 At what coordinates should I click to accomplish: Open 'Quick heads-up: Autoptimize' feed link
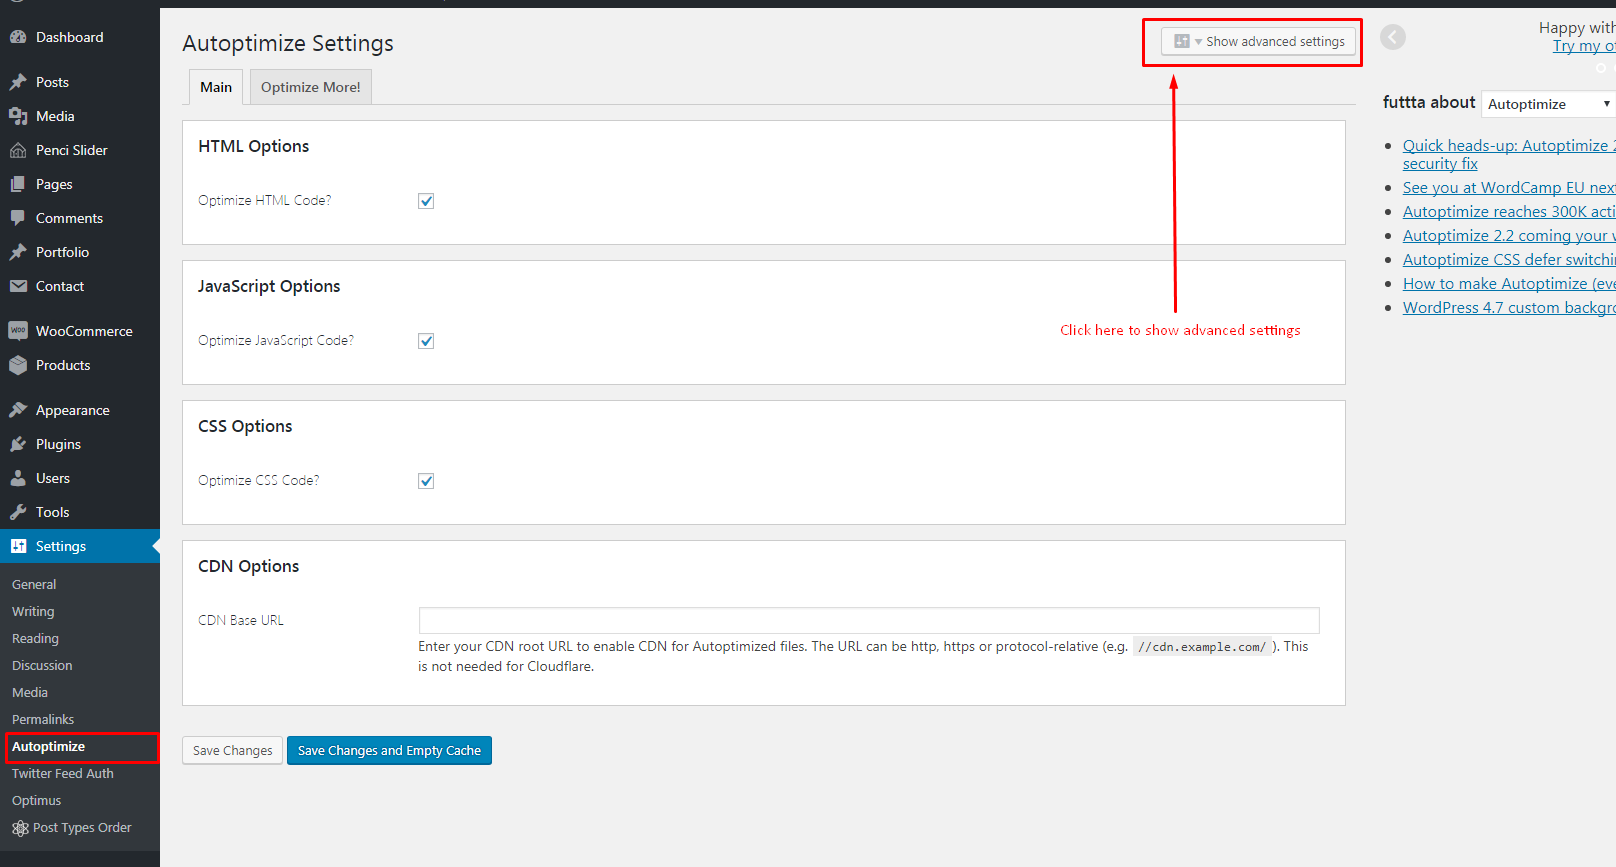tap(1509, 154)
